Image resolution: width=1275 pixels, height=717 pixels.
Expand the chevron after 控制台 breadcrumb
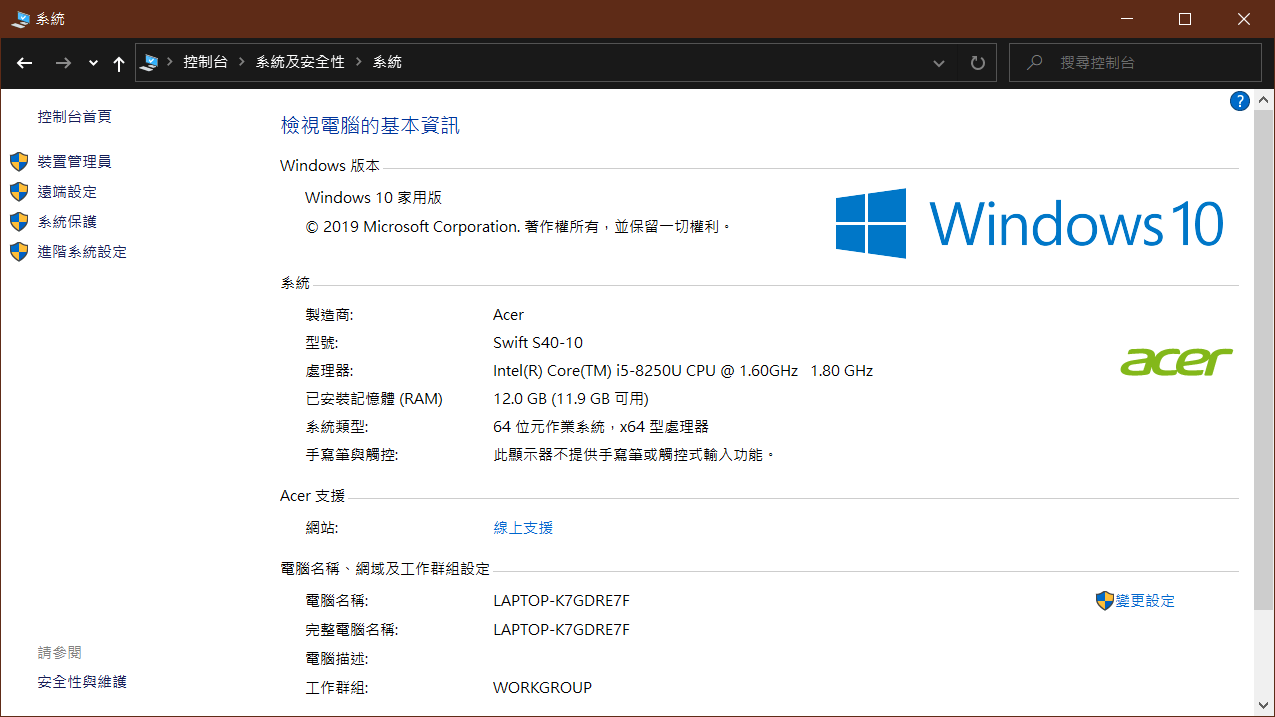241,62
